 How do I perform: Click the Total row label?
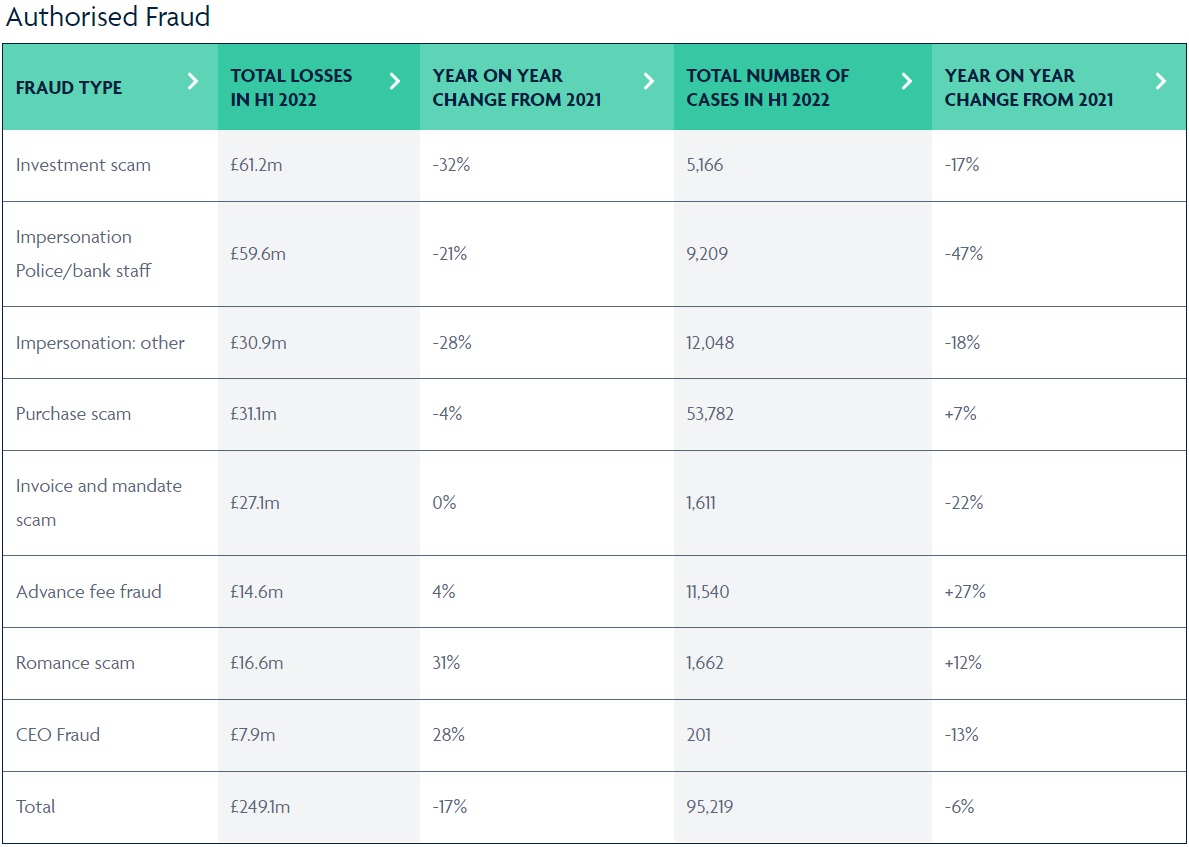click(x=36, y=807)
